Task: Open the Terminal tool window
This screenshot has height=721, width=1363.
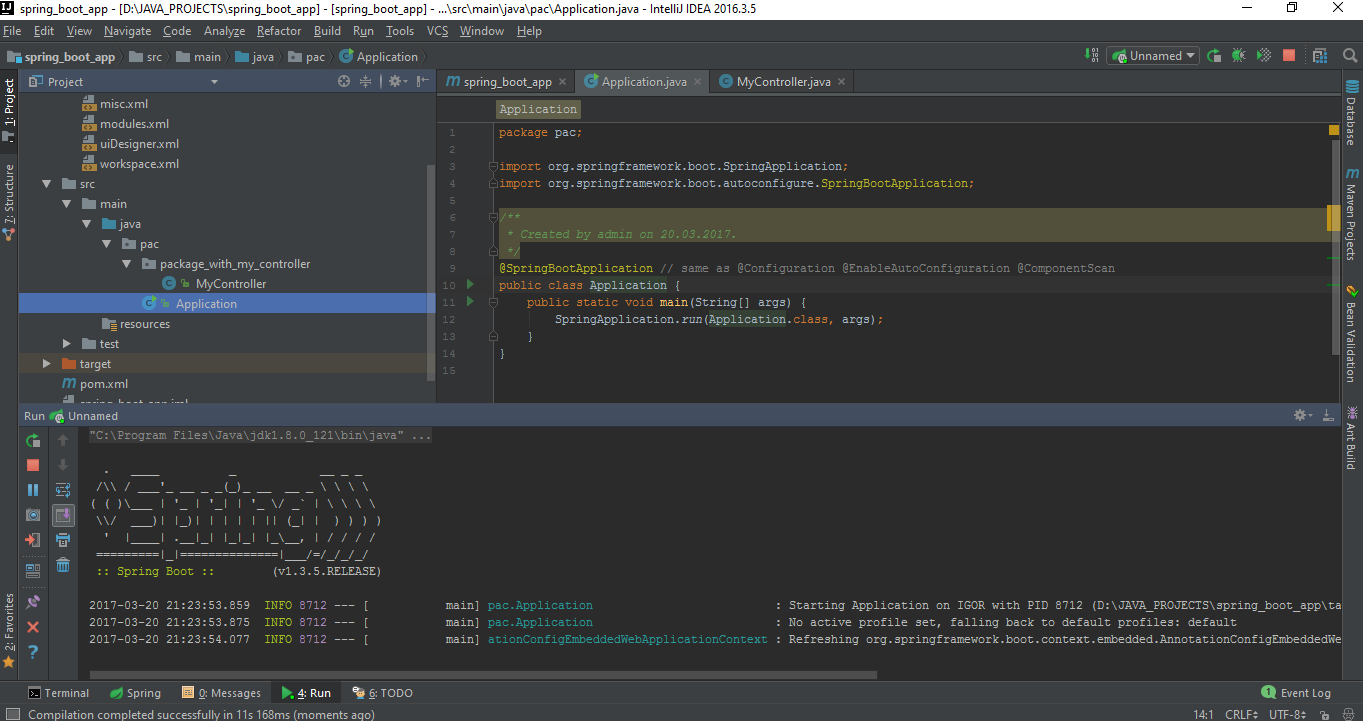Action: point(58,692)
